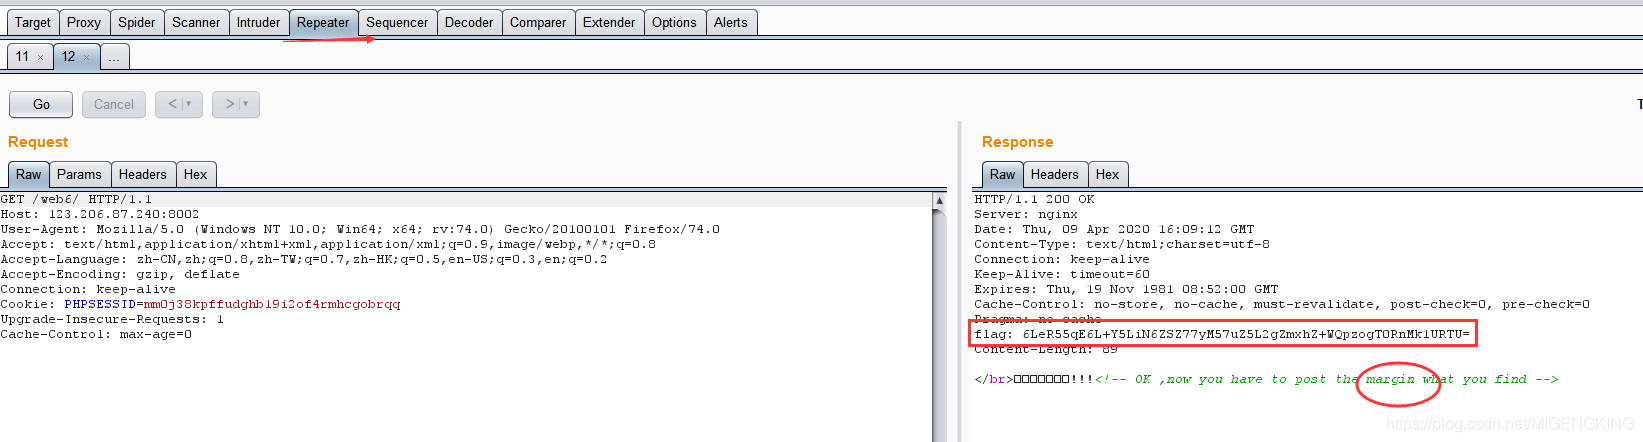Open the Request Hex tab
This screenshot has height=442, width=1643.
pos(196,174)
